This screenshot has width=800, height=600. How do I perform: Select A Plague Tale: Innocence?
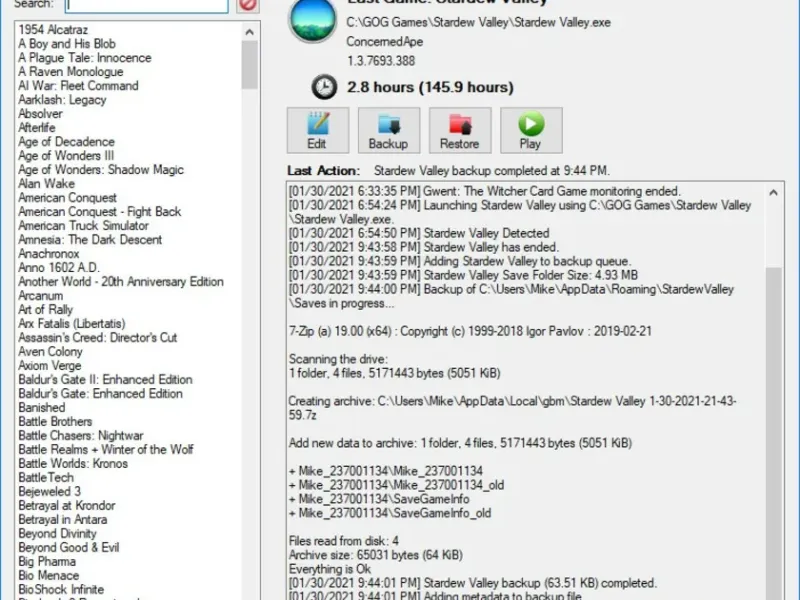click(85, 58)
